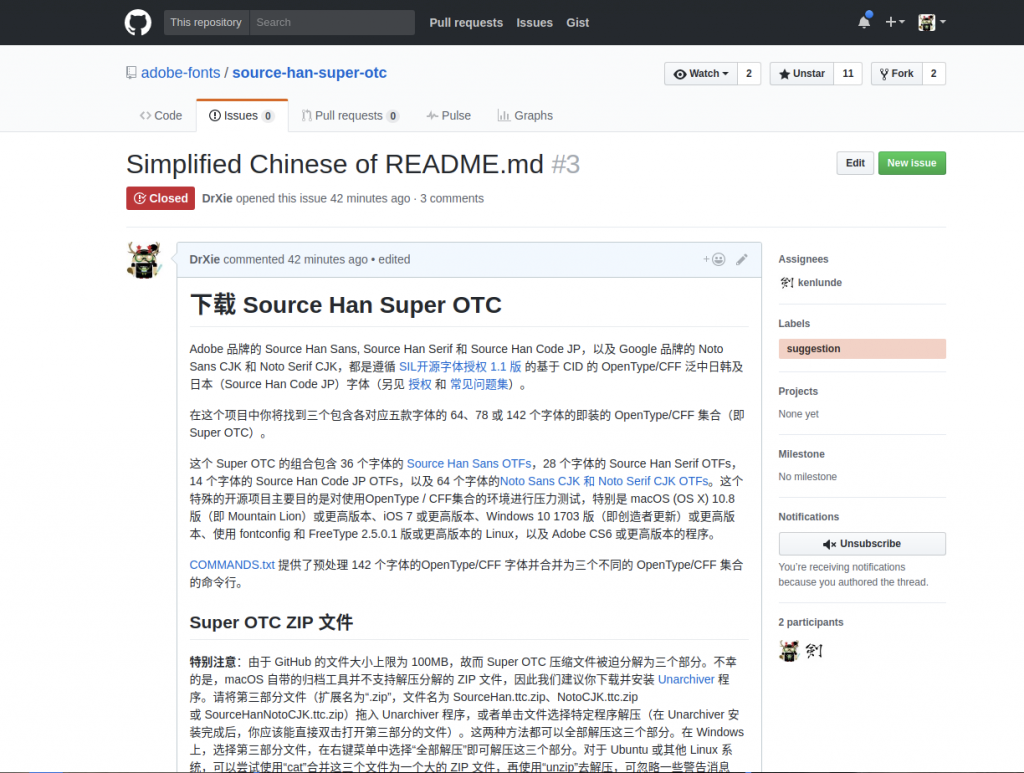The height and width of the screenshot is (773, 1024).
Task: Click the 下载 Source Han Super OTC heading
Action: click(345, 305)
